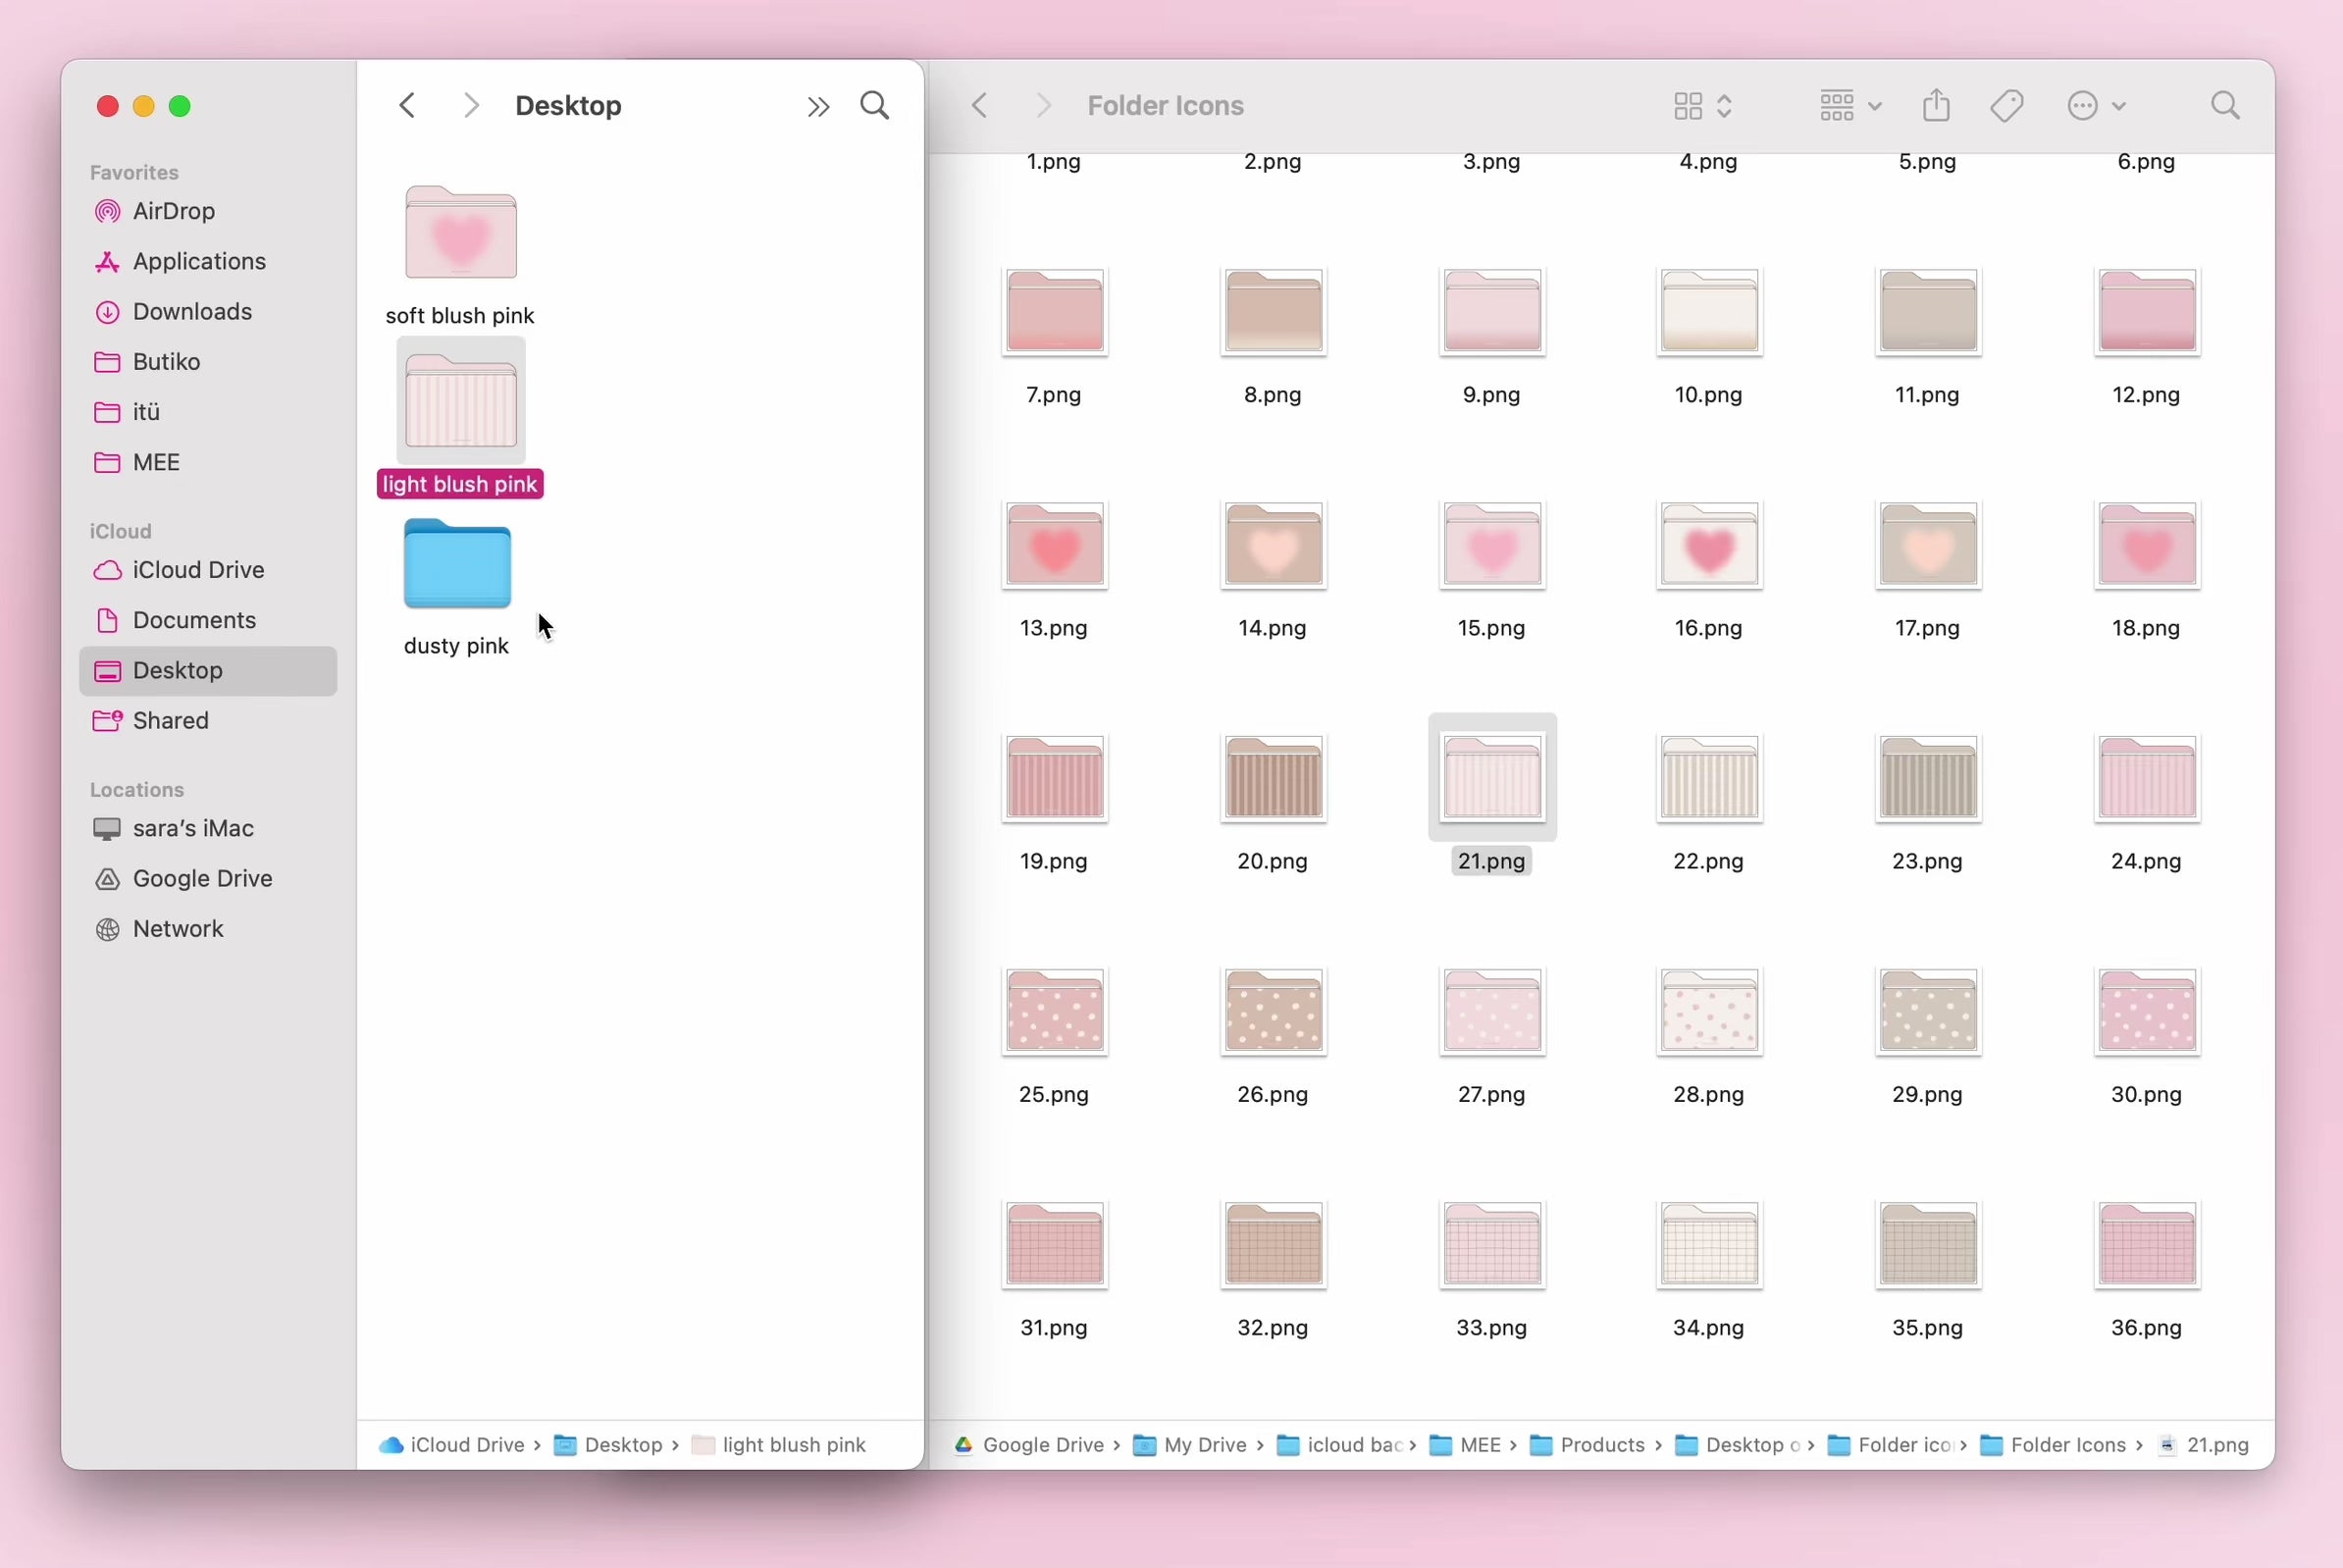Click the search icon in Desktop window
The width and height of the screenshot is (2343, 1568).
[x=875, y=106]
